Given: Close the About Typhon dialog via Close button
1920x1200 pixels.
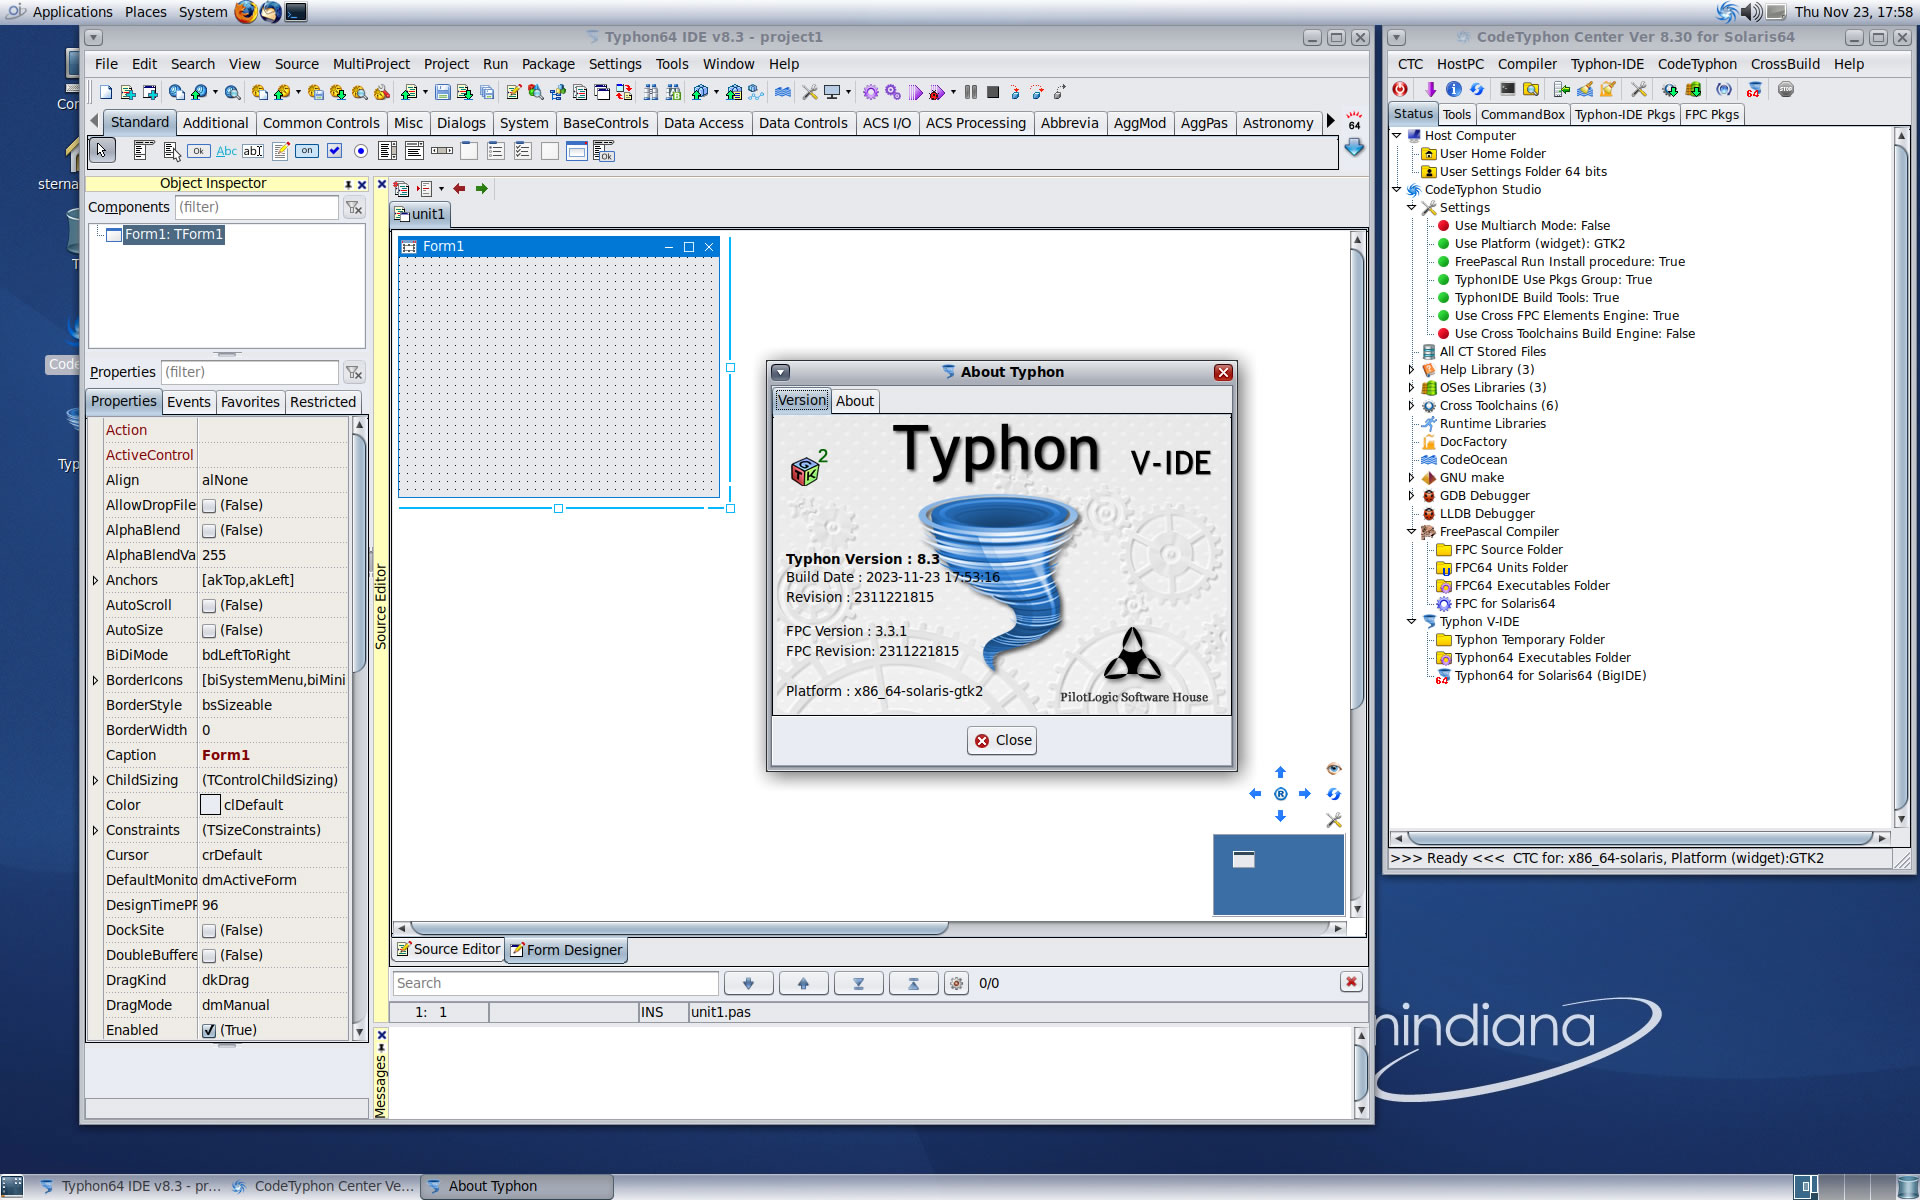Looking at the screenshot, I should point(1002,740).
